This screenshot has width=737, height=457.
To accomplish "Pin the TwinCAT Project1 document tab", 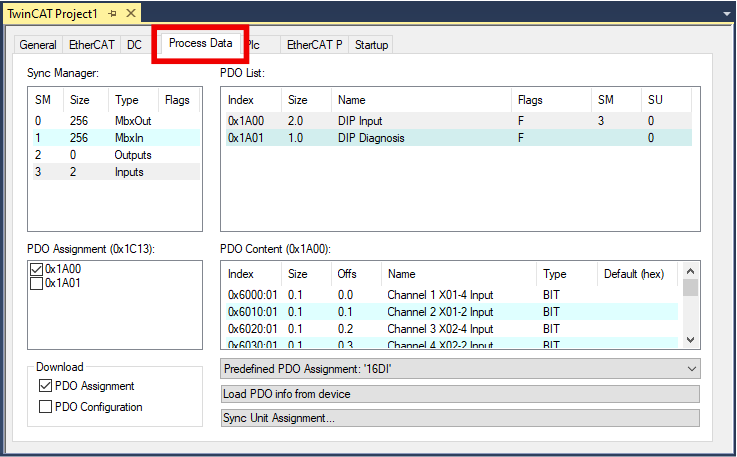I will pyautogui.click(x=112, y=14).
